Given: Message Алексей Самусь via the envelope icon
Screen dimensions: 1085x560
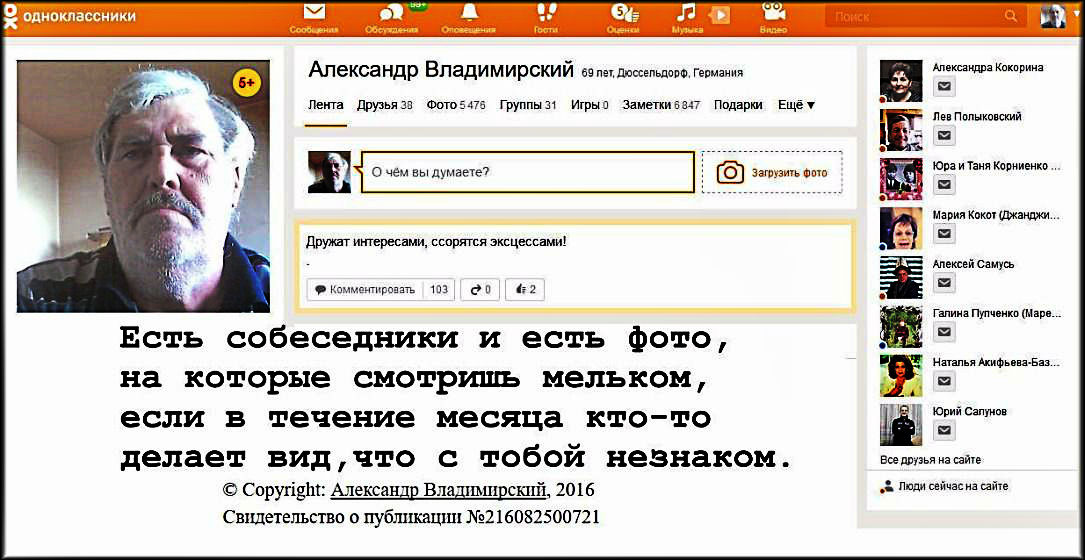Looking at the screenshot, I should click(x=945, y=282).
